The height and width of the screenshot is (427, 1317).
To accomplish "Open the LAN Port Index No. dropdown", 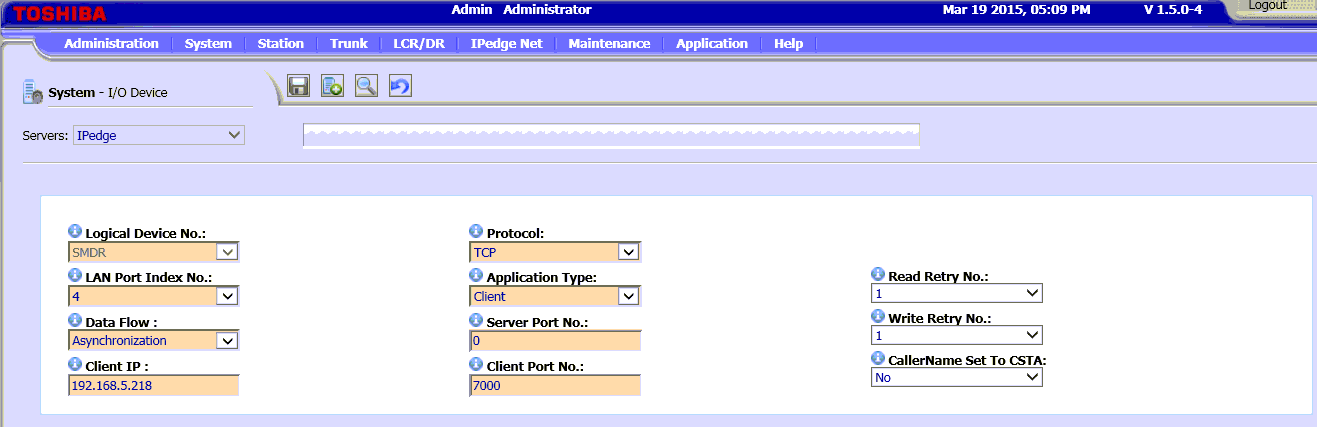I will pos(154,296).
